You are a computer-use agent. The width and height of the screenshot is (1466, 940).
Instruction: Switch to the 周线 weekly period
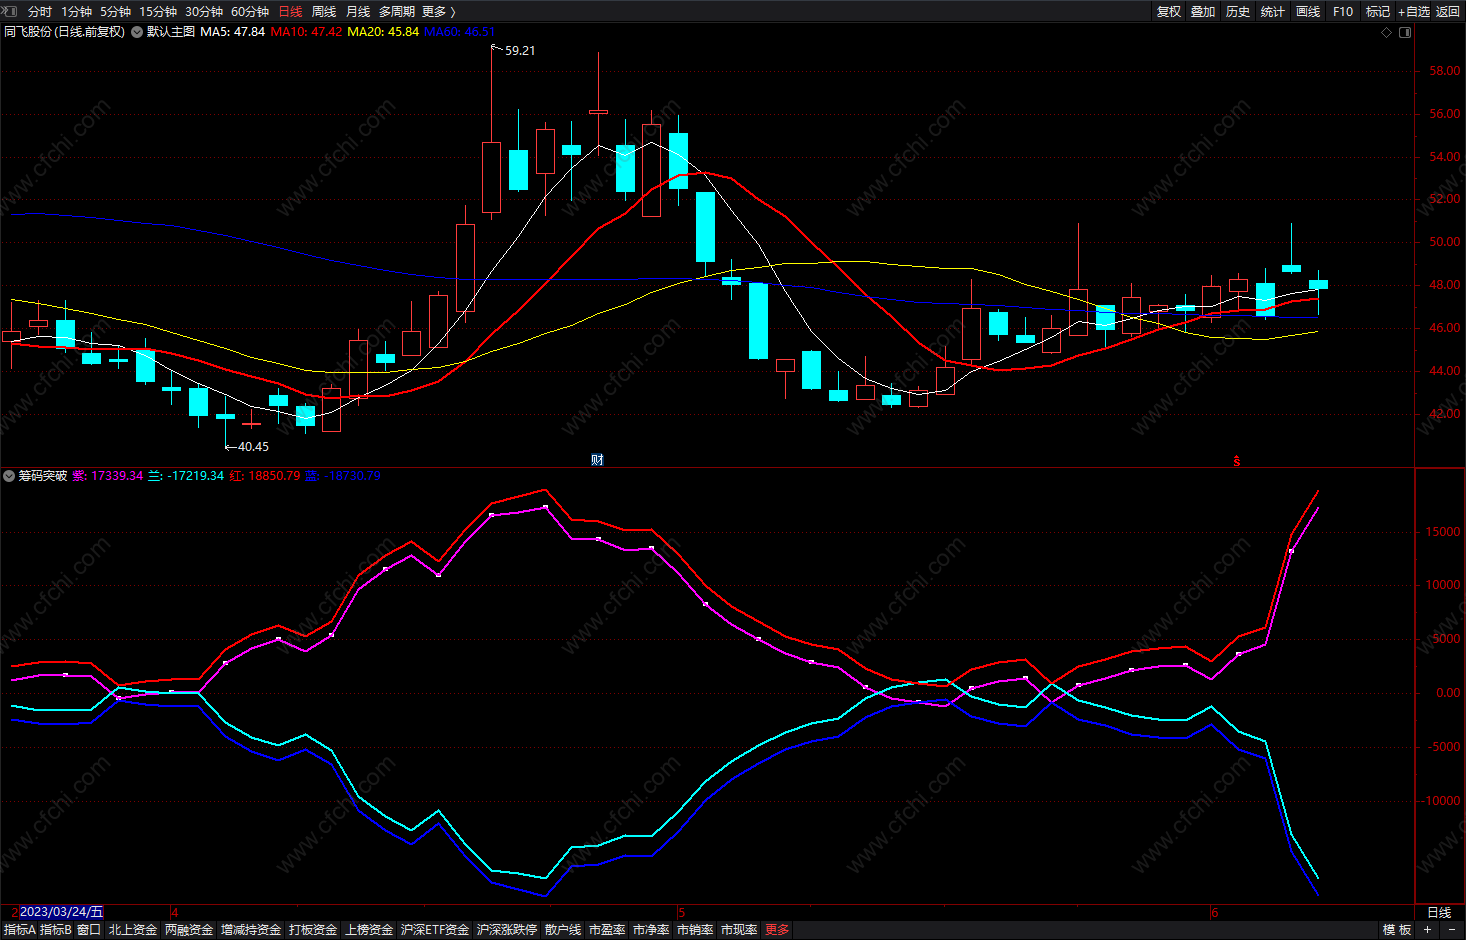click(x=324, y=11)
